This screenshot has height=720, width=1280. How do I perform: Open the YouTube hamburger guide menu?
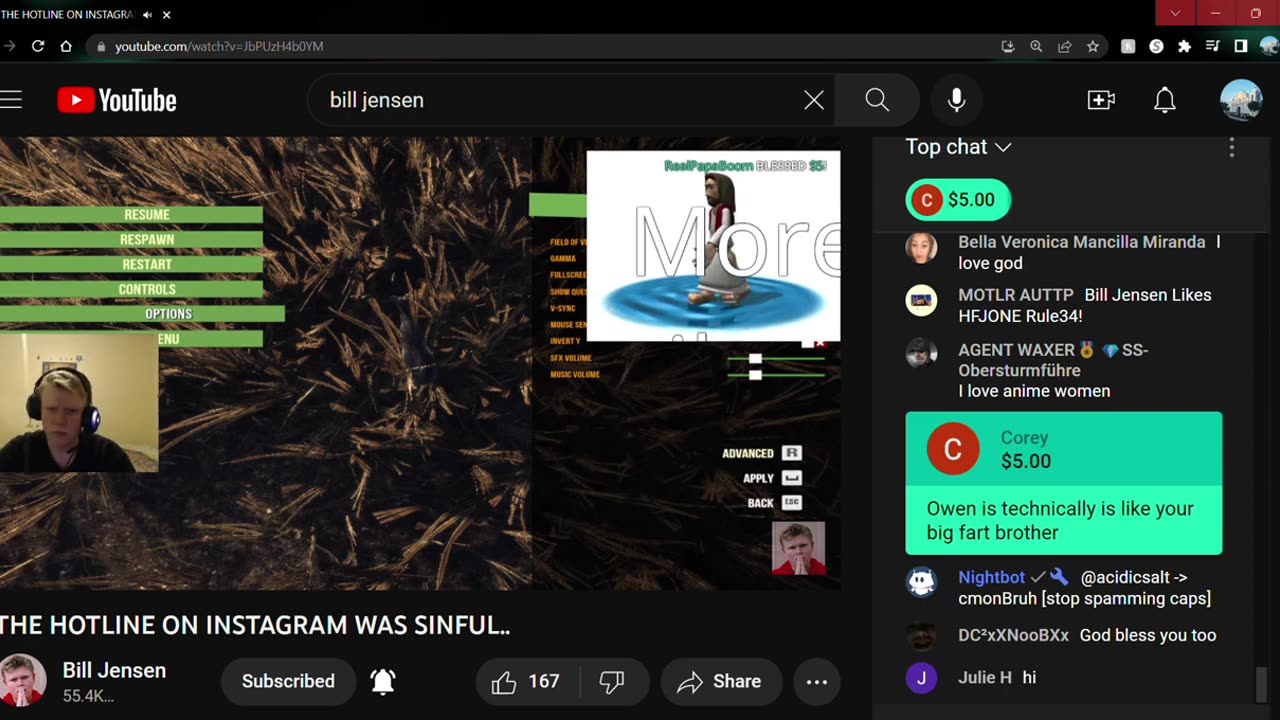point(11,99)
